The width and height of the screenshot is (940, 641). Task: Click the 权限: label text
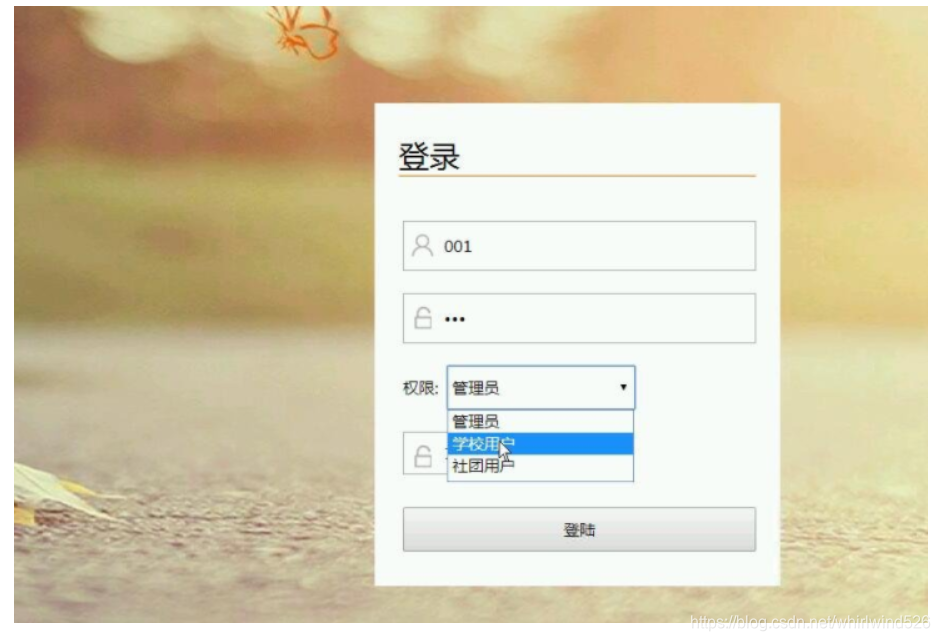421,388
